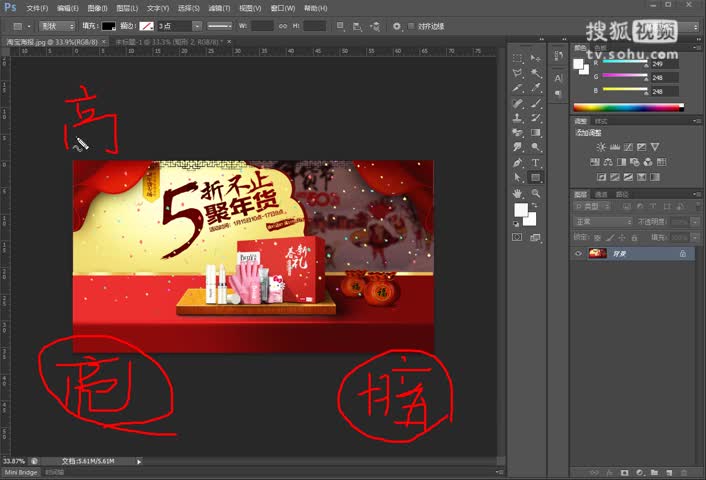The image size is (706, 480).
Task: Toggle lock image pixels (brush lock icon)
Action: pos(610,237)
